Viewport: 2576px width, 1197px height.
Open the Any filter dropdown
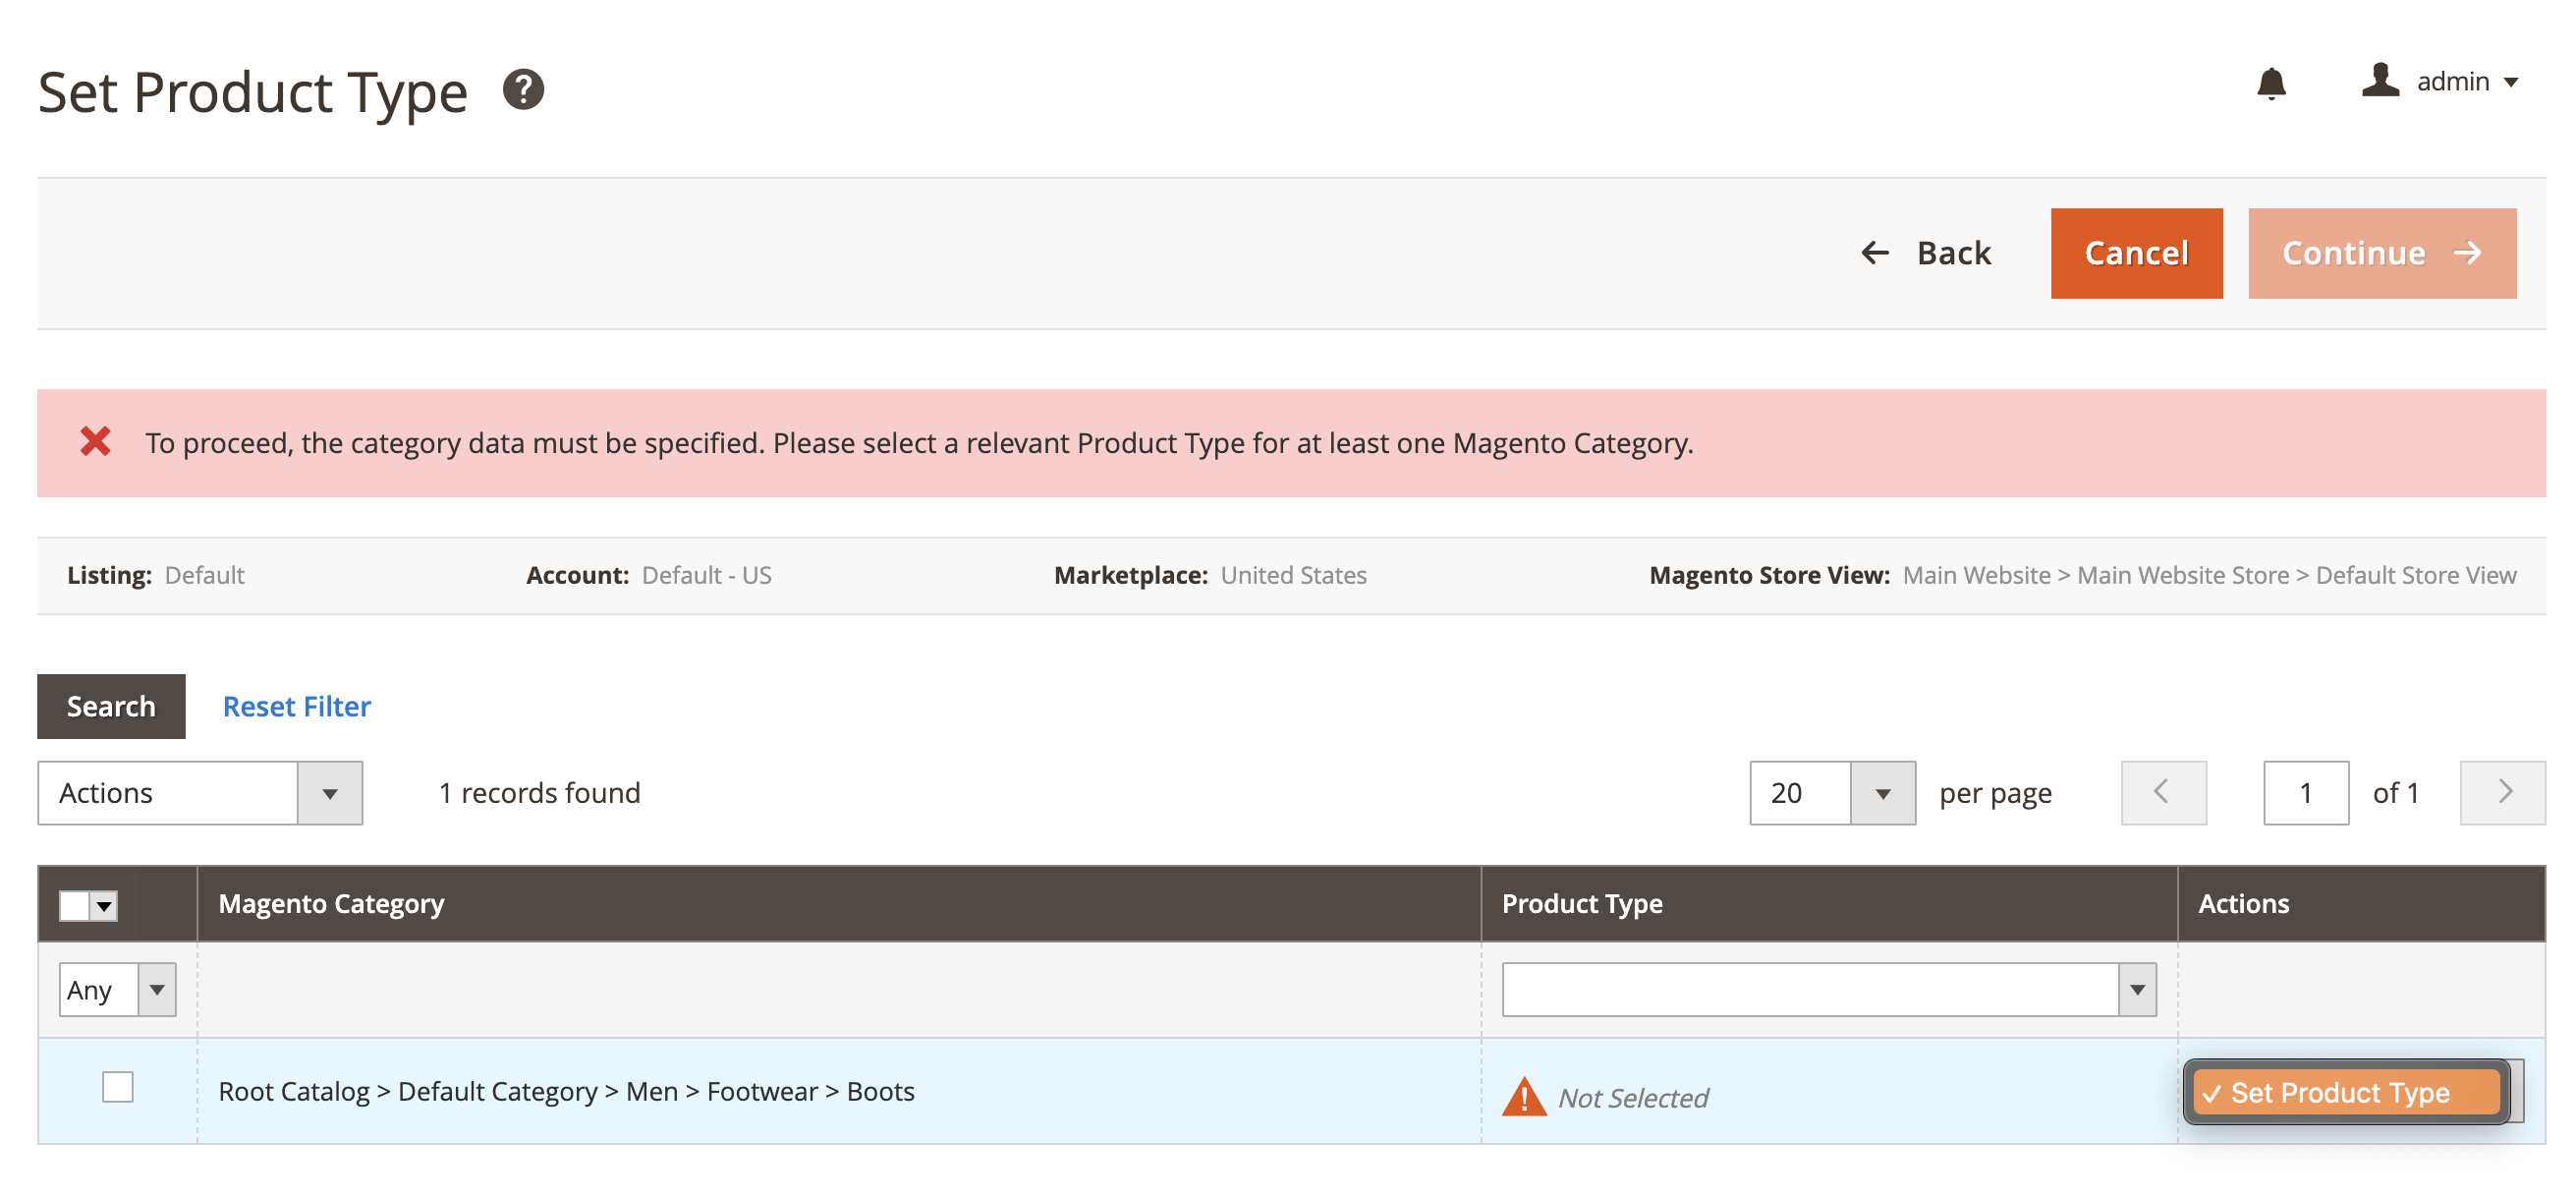coord(117,989)
